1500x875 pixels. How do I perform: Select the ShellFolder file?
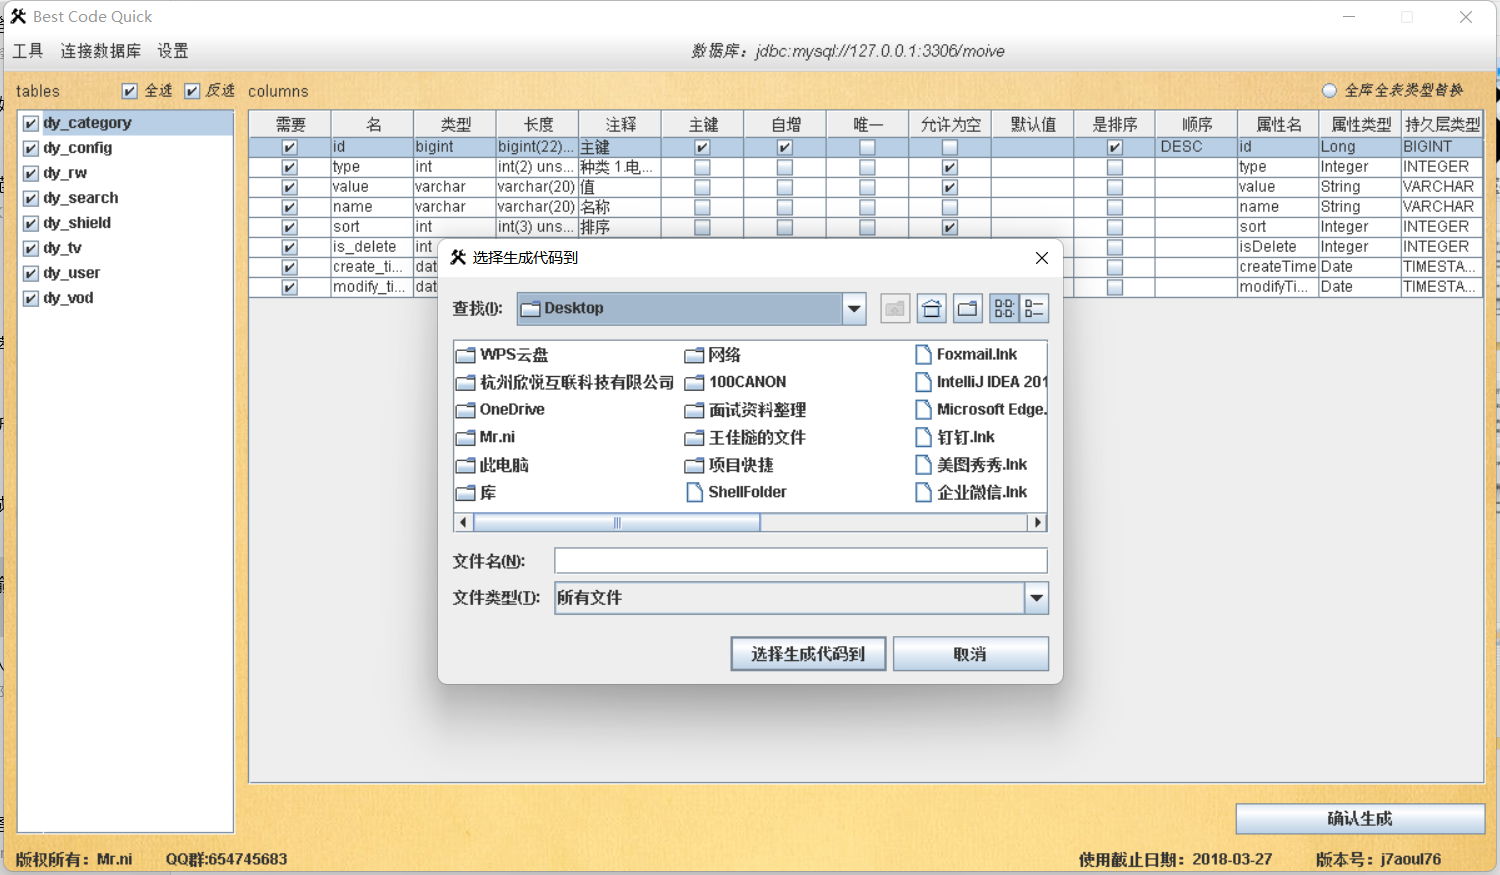coord(737,492)
